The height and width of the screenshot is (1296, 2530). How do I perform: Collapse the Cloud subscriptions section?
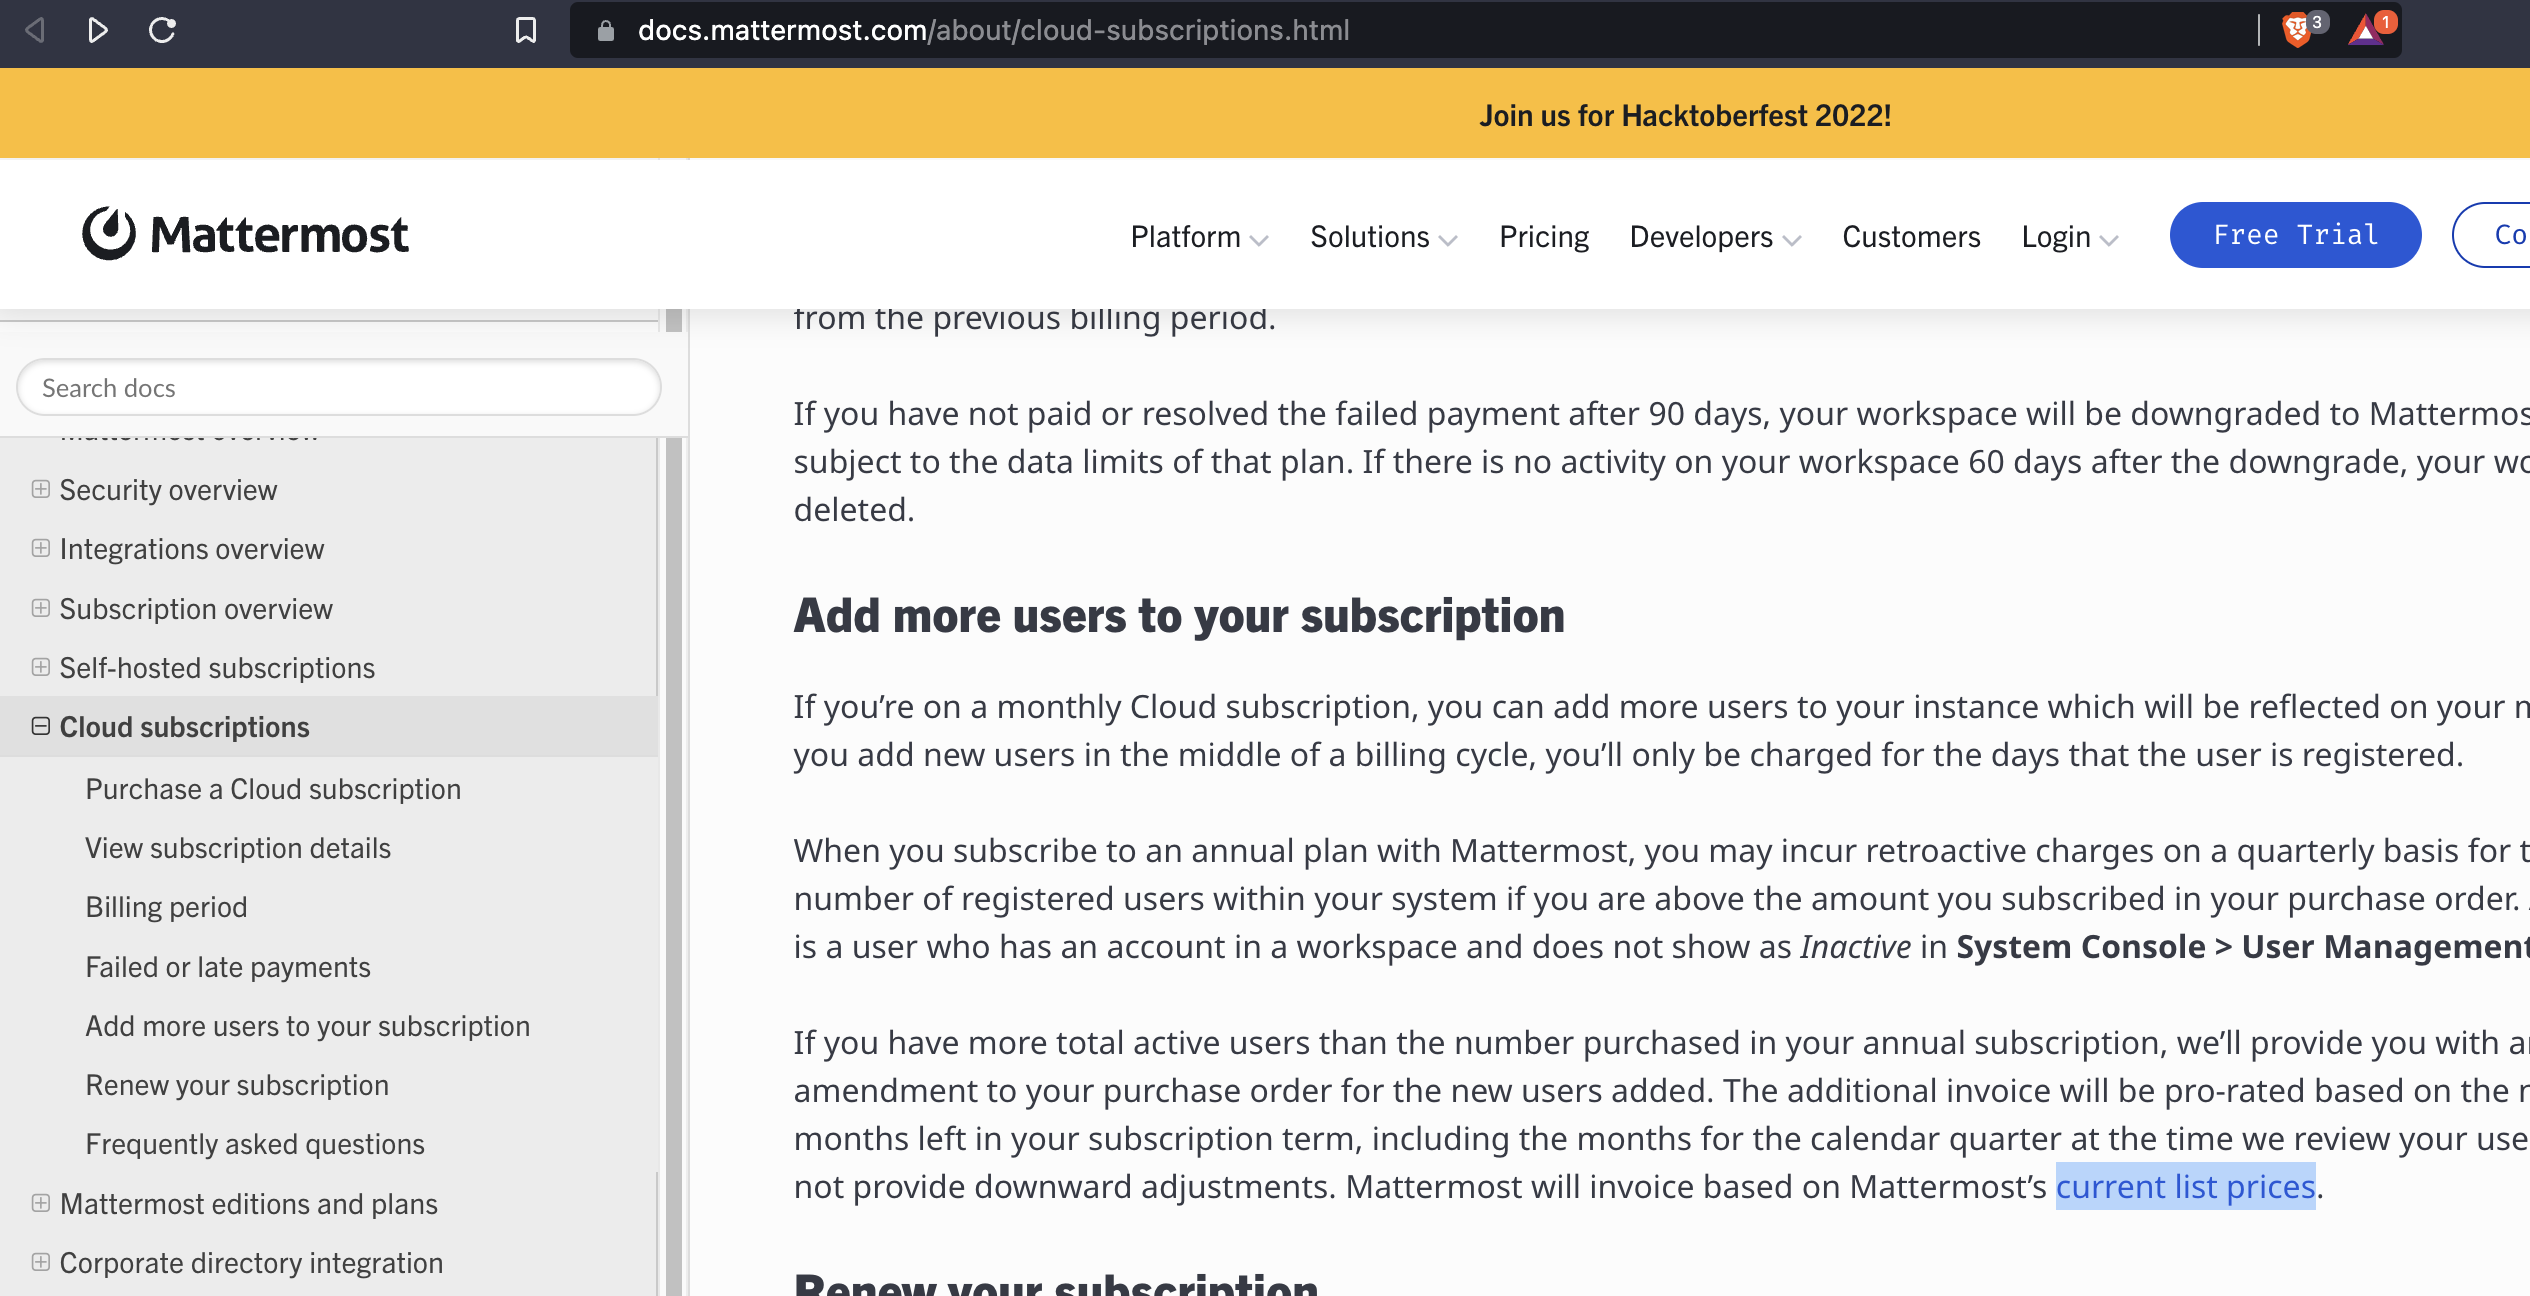40,727
